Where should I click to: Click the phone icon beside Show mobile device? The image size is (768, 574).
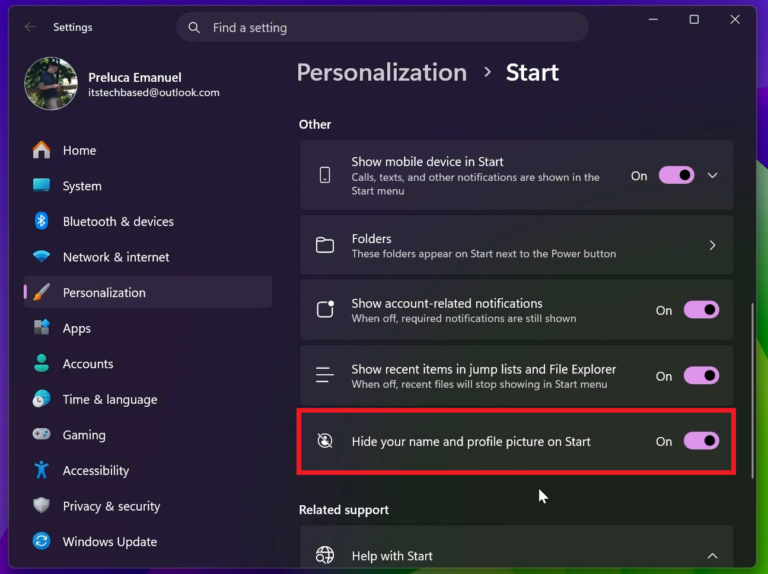[x=325, y=175]
